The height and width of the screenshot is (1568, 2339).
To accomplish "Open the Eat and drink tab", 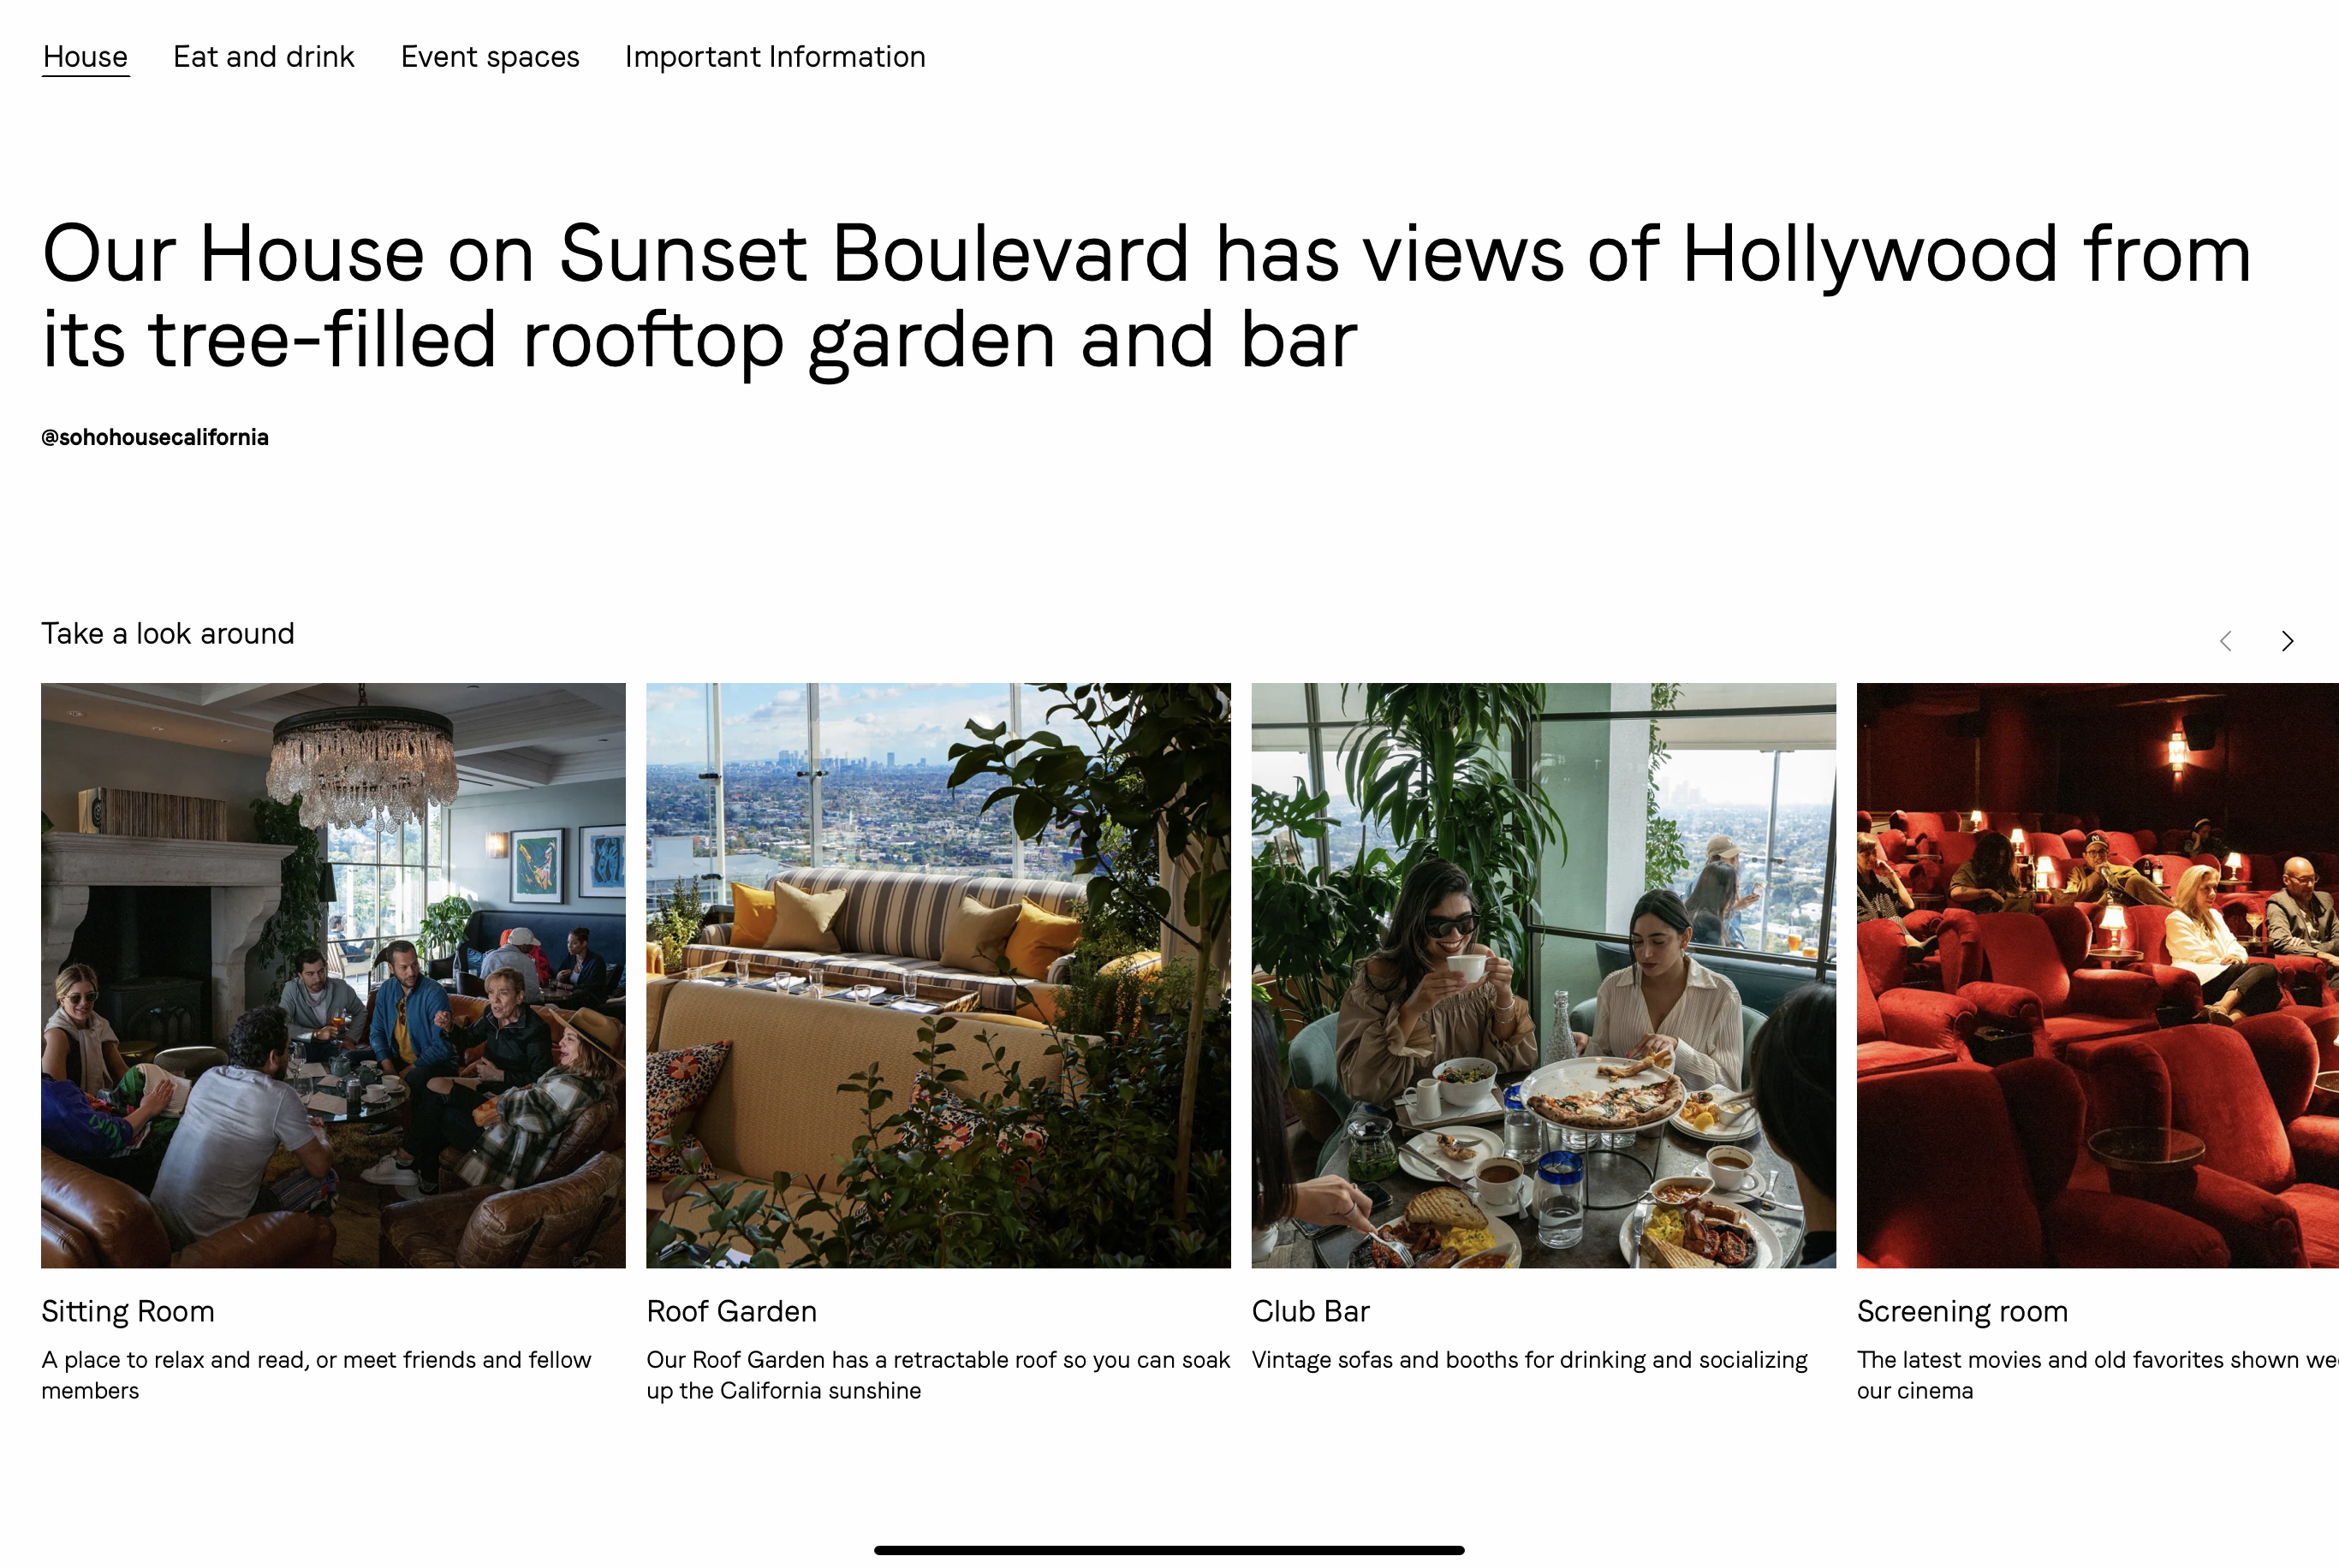I will pyautogui.click(x=264, y=57).
